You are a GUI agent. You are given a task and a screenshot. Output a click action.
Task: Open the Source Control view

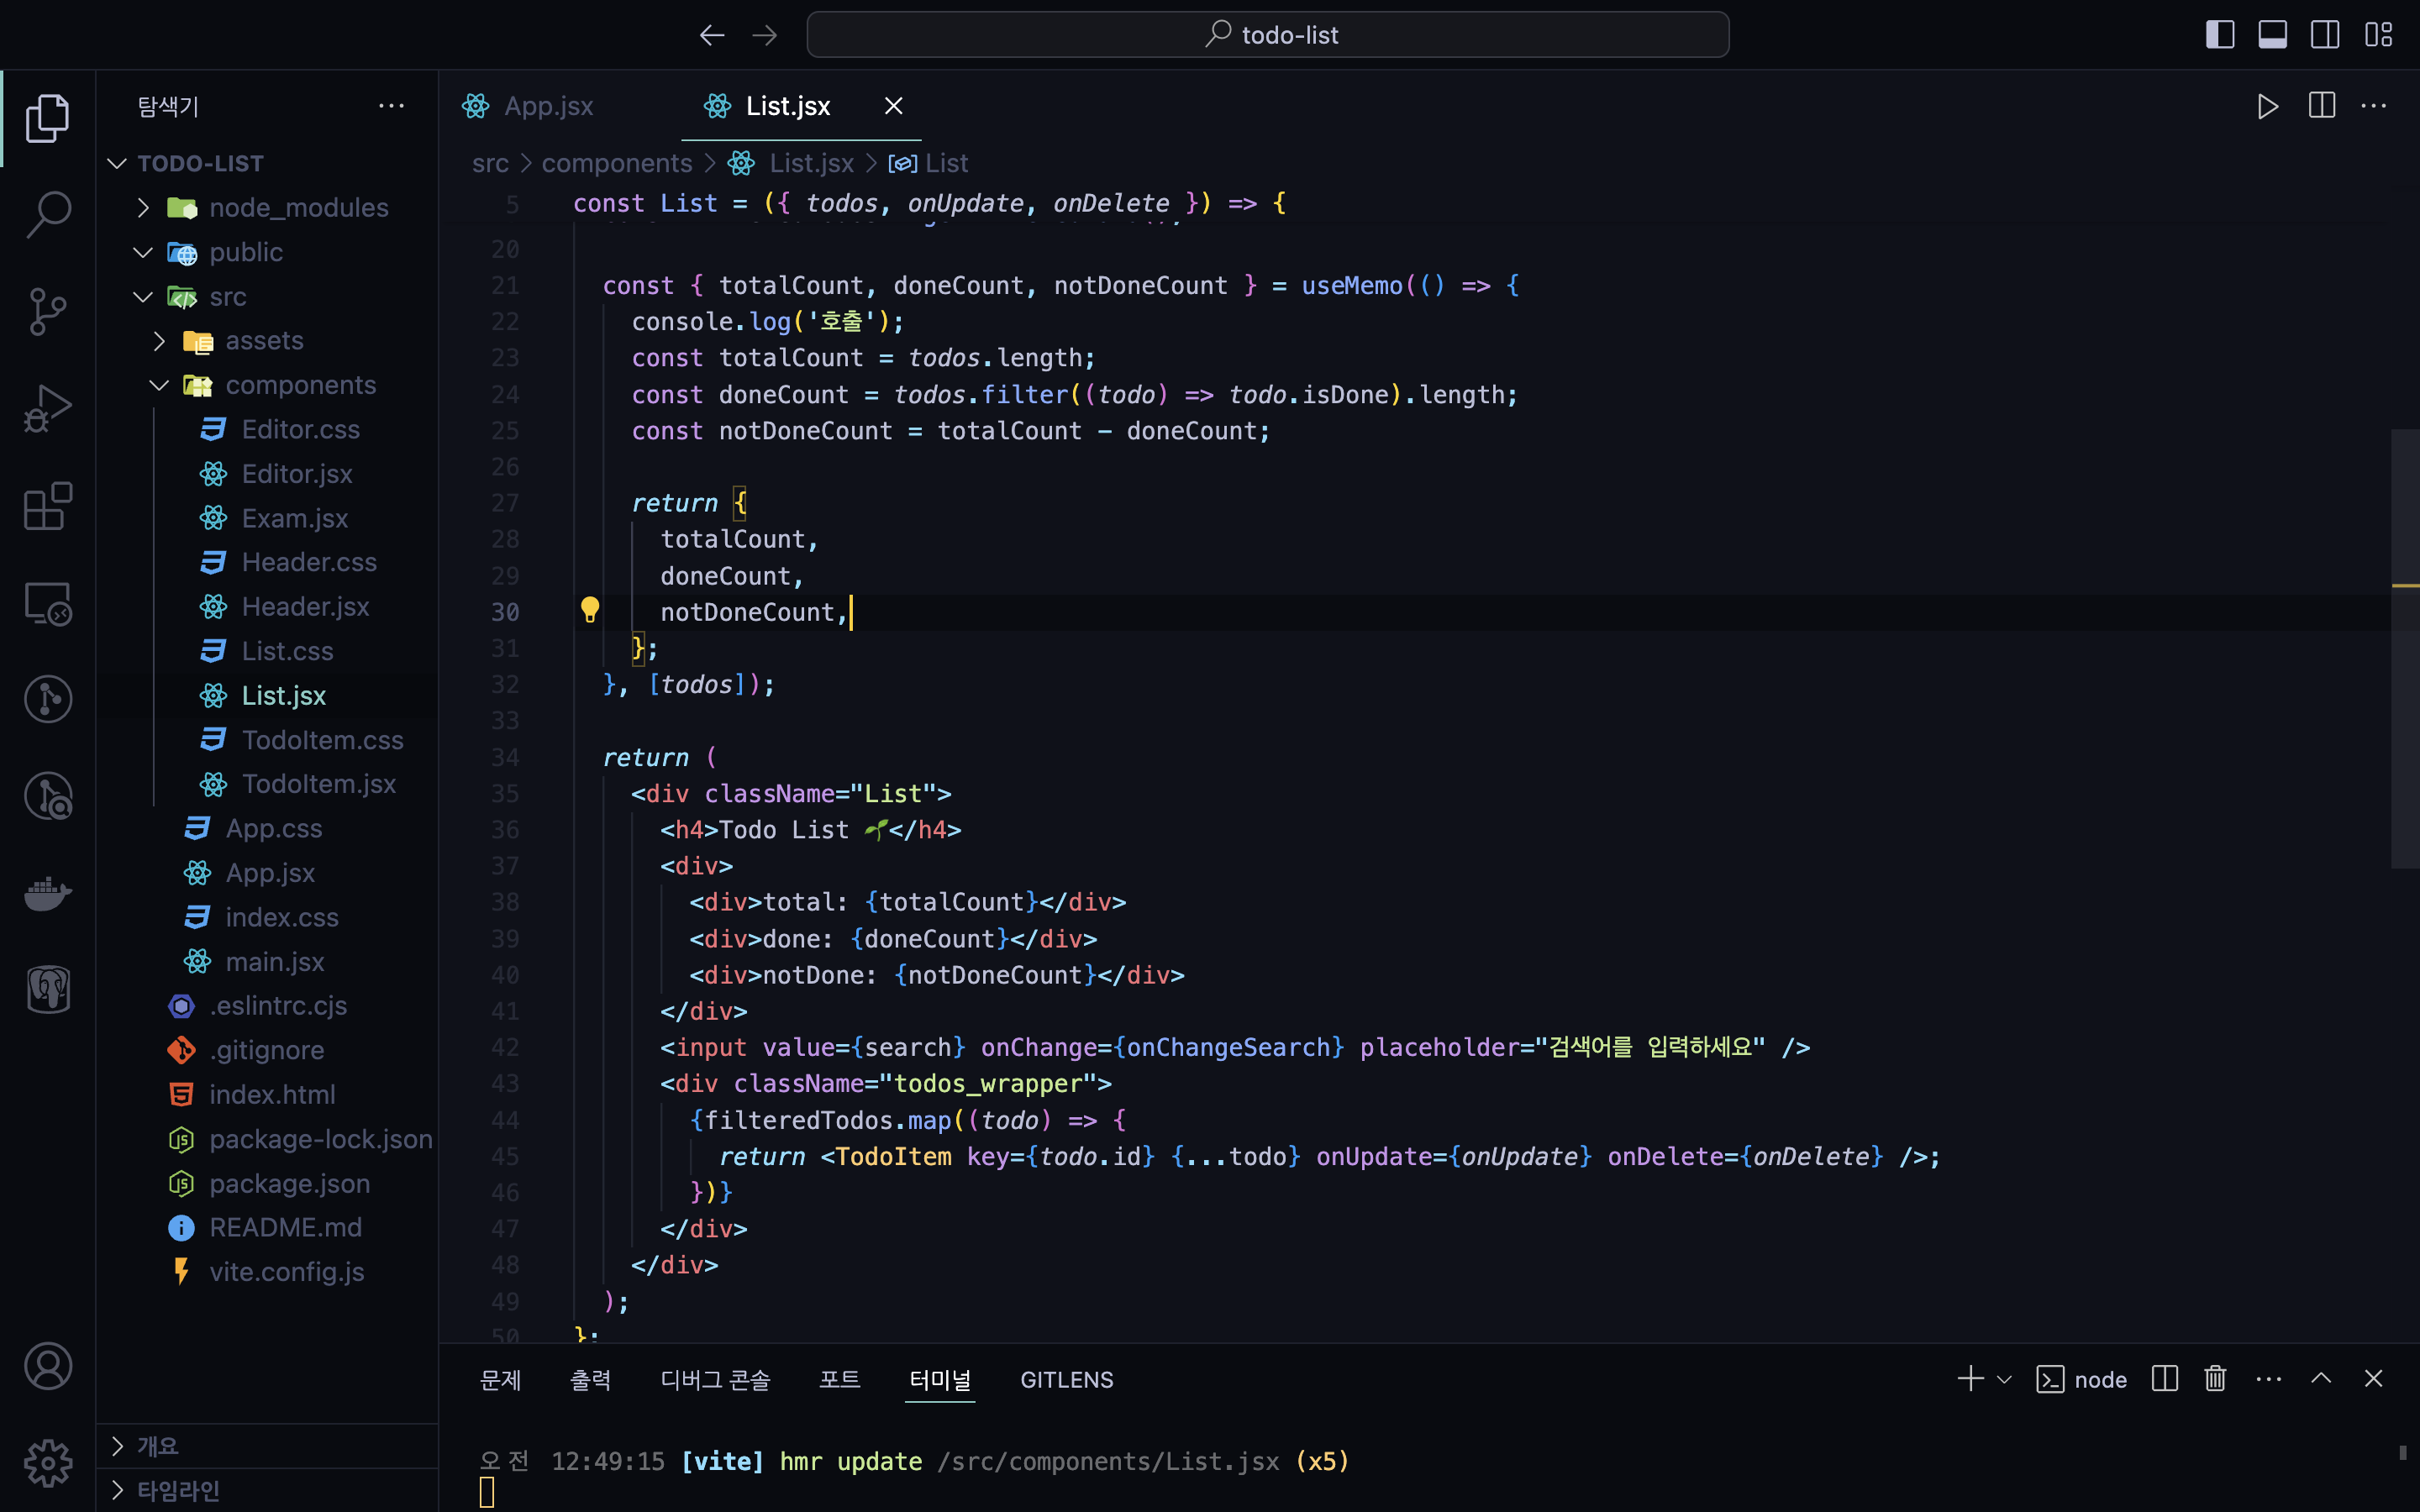click(x=47, y=311)
